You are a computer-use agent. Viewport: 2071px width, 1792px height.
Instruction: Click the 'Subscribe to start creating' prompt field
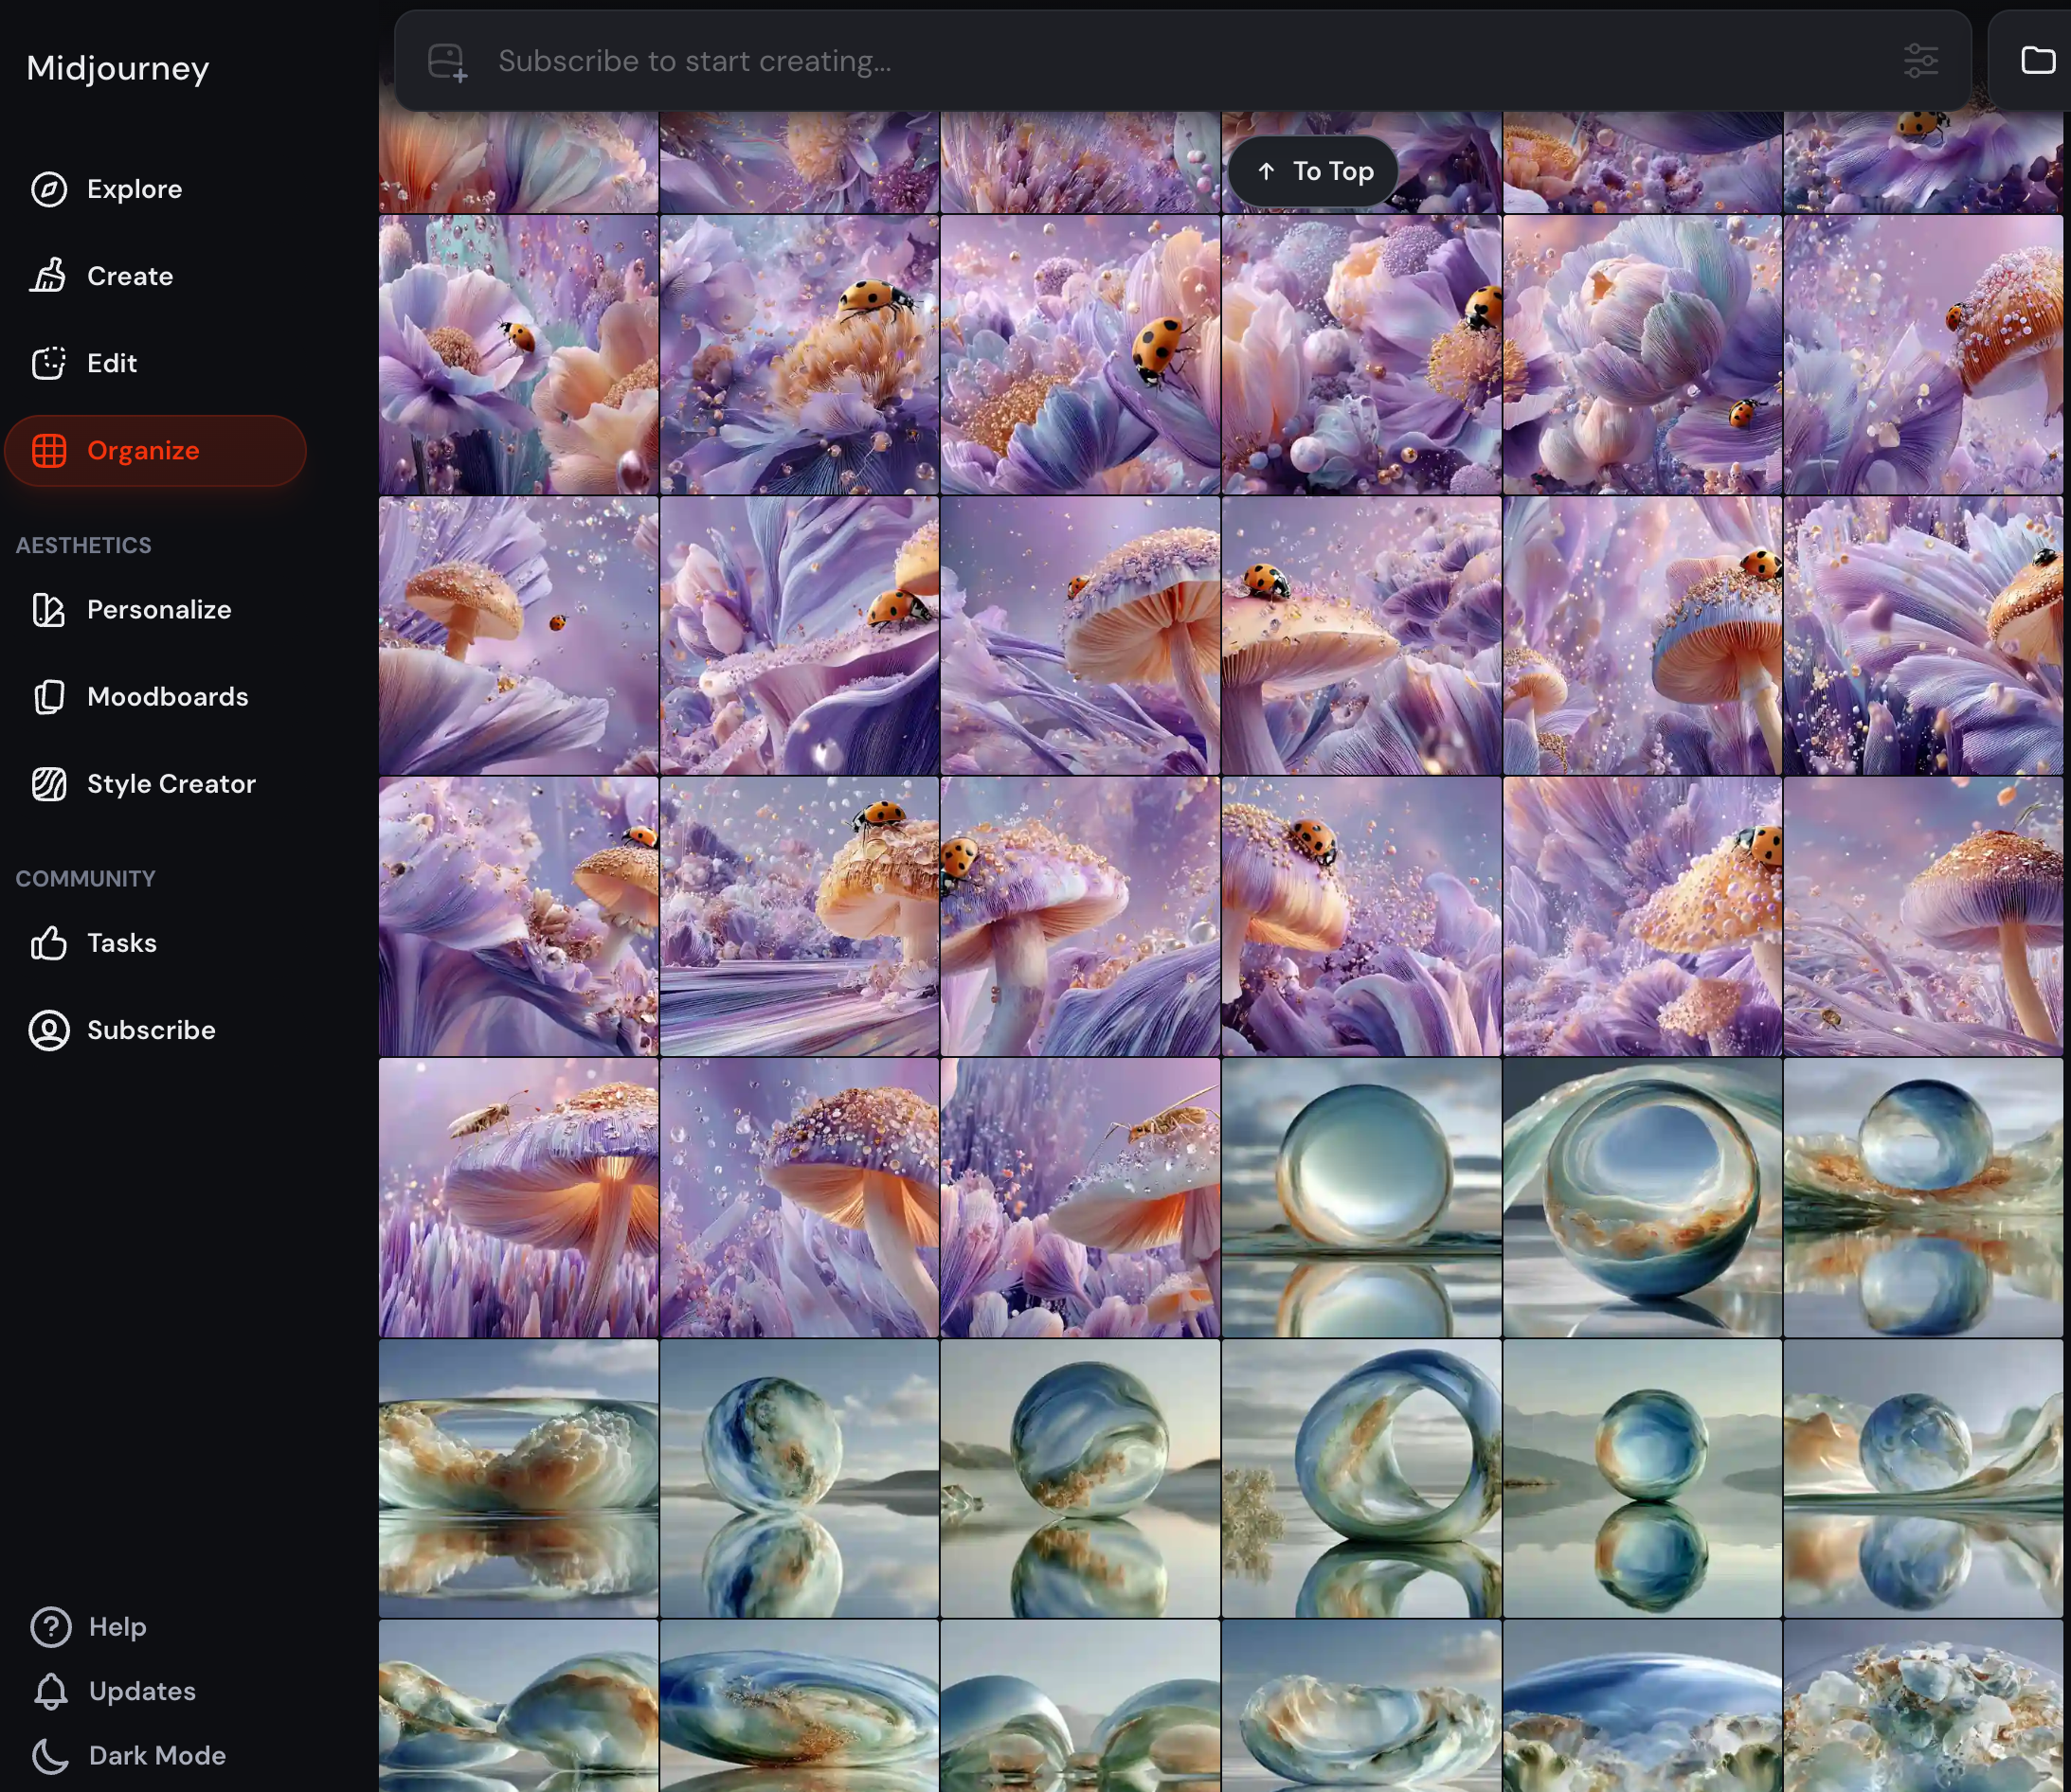coord(1182,61)
